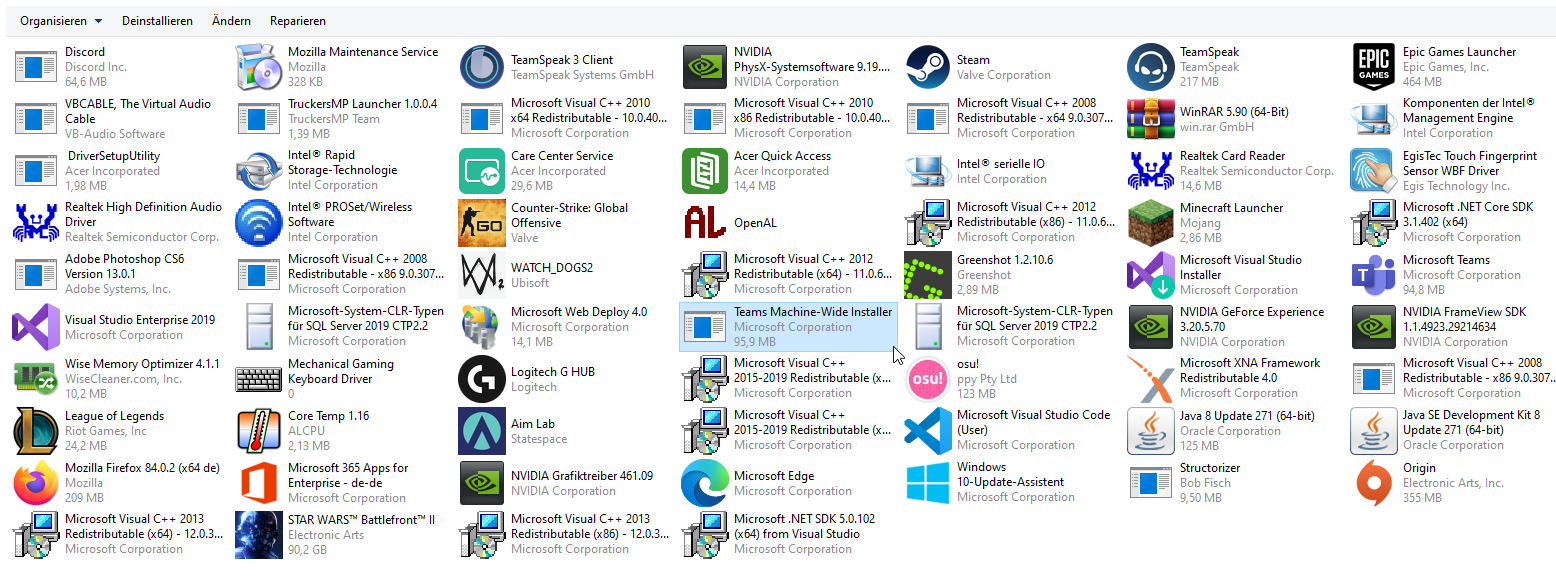Click the Microsoft .NET SDK 5.0.102 entry
Screen dimensions: 1556x583
787,535
